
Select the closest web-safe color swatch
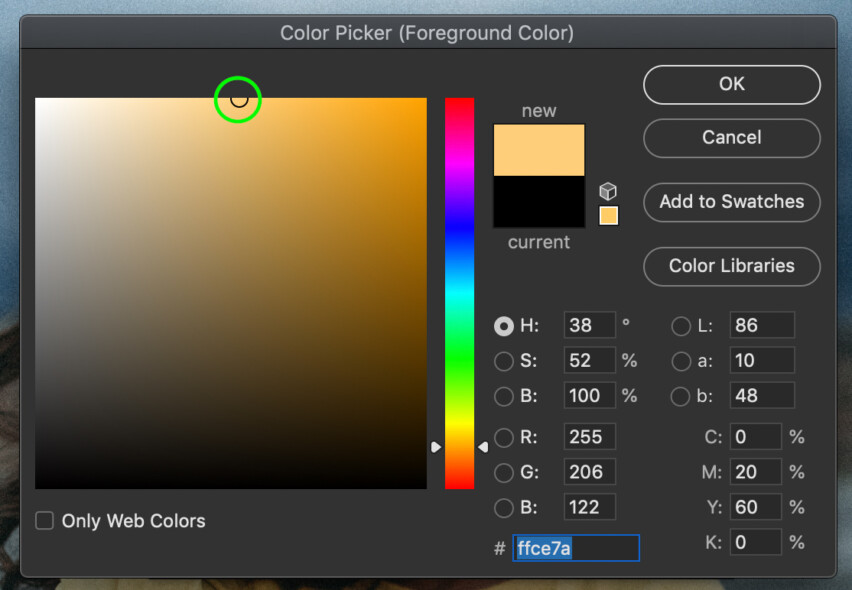[x=608, y=215]
